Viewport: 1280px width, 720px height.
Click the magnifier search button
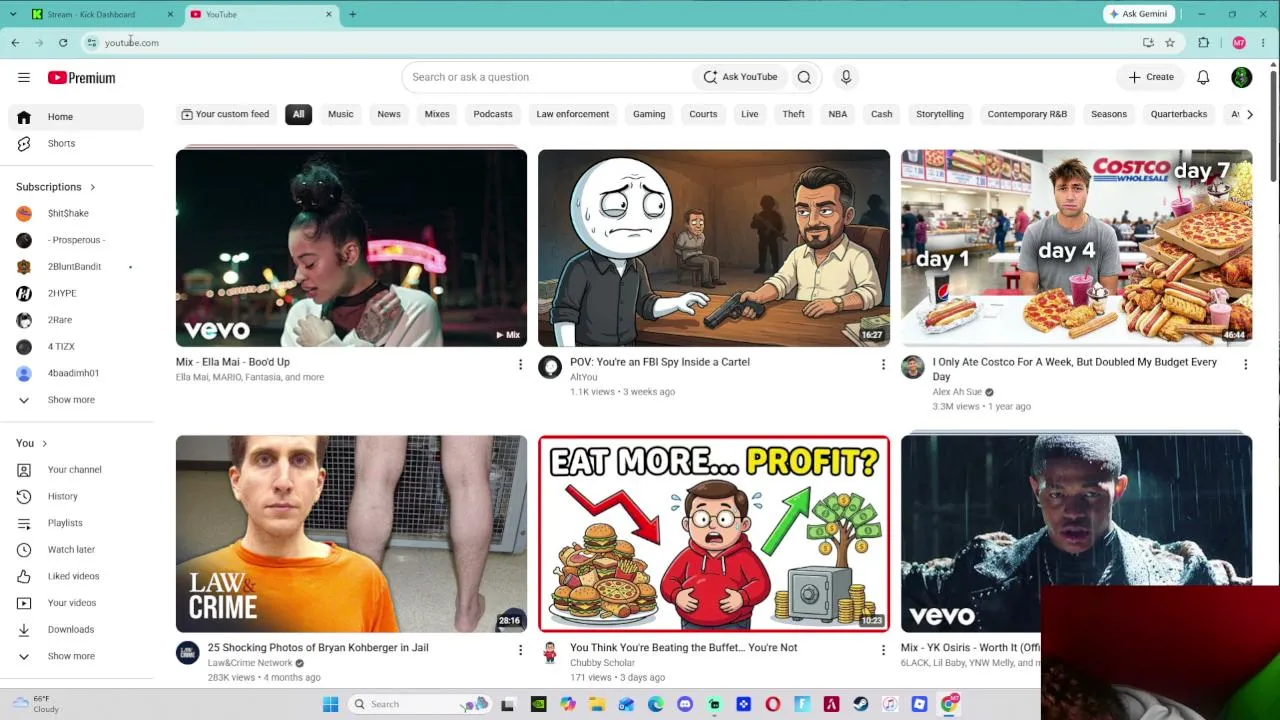pyautogui.click(x=804, y=77)
